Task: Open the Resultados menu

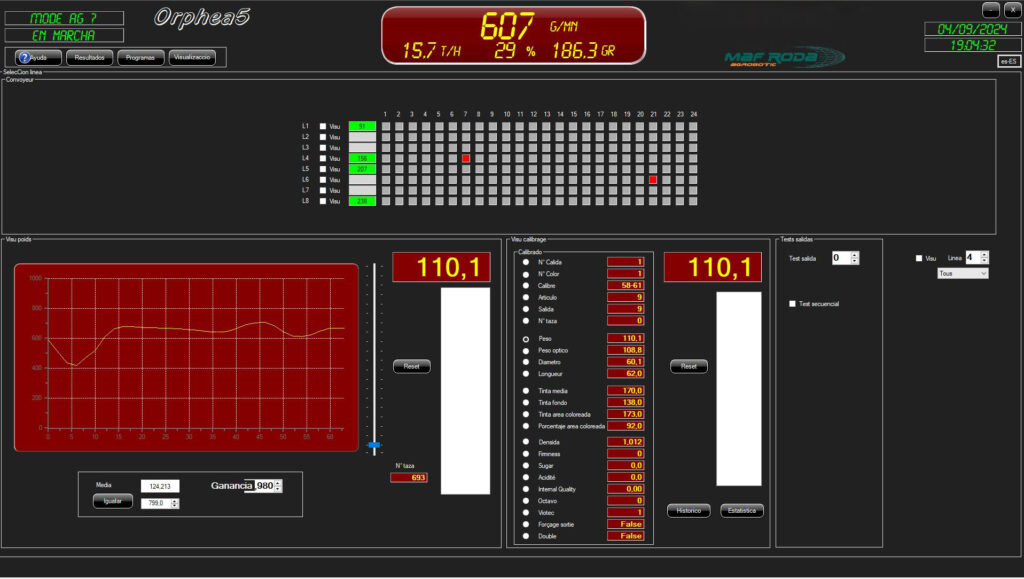Action: [x=90, y=58]
